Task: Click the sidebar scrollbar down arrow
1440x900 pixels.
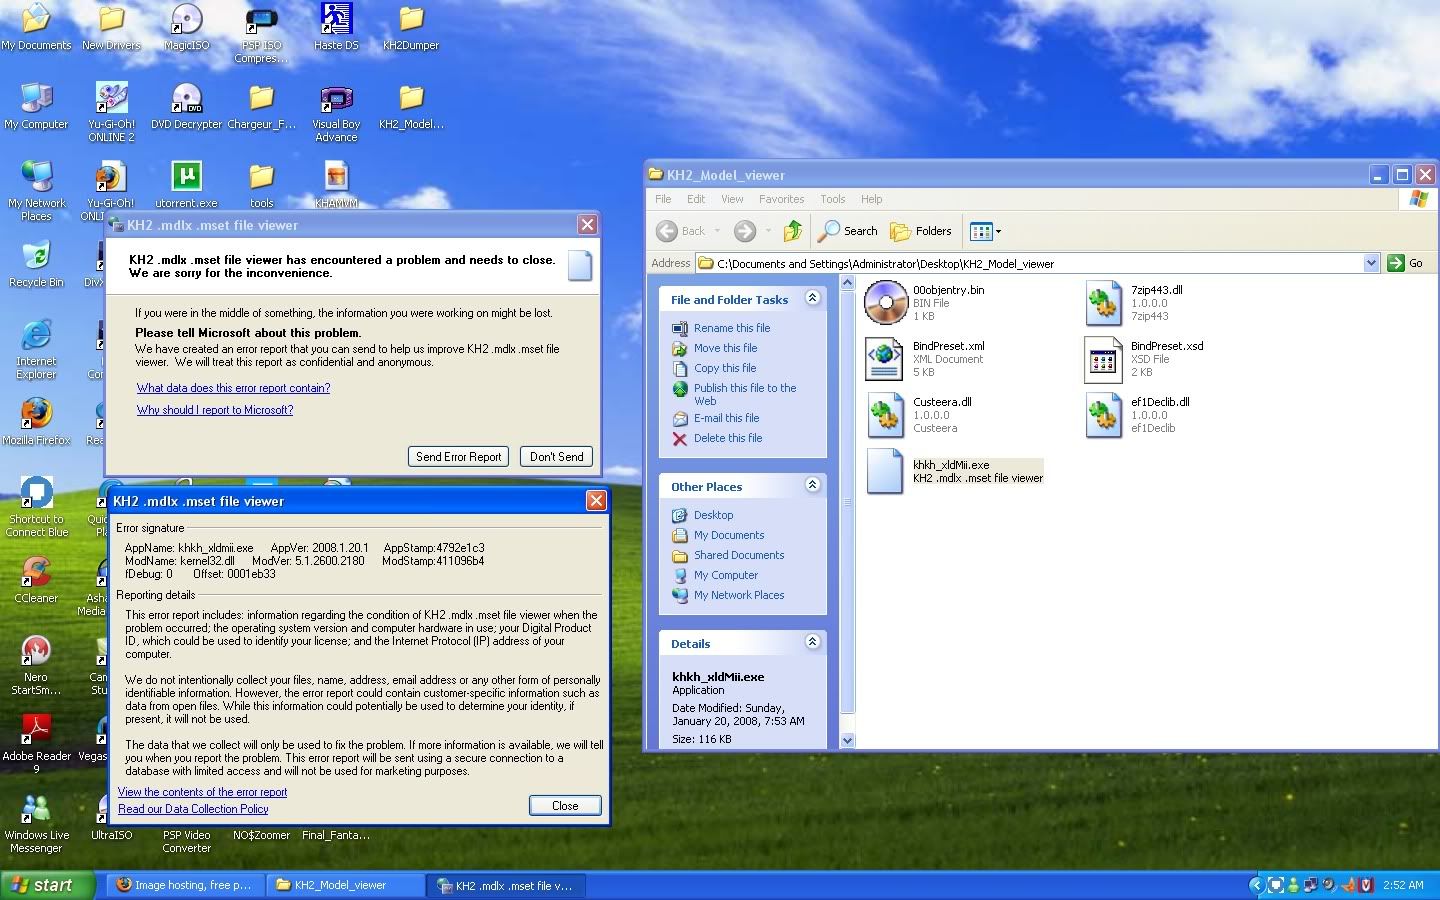Action: tap(848, 741)
